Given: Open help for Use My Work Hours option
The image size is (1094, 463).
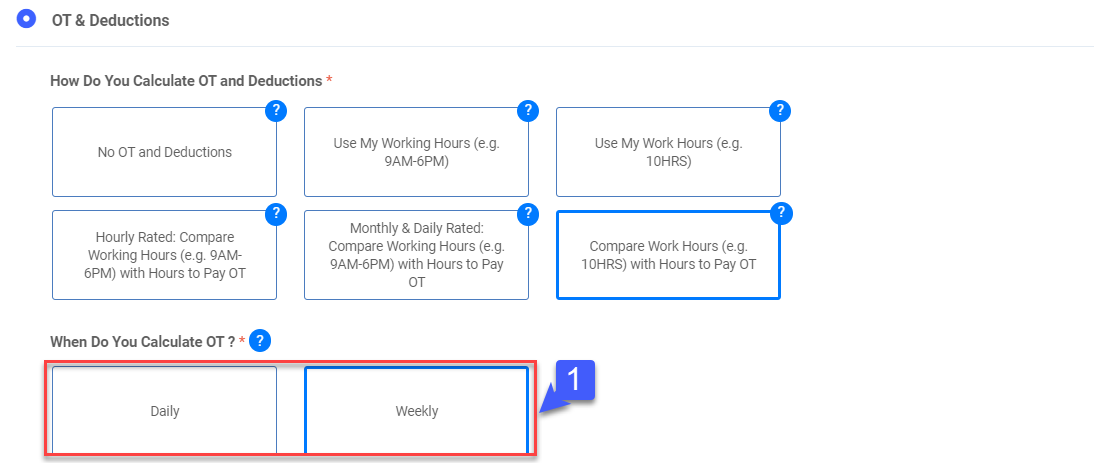Looking at the screenshot, I should click(x=780, y=111).
